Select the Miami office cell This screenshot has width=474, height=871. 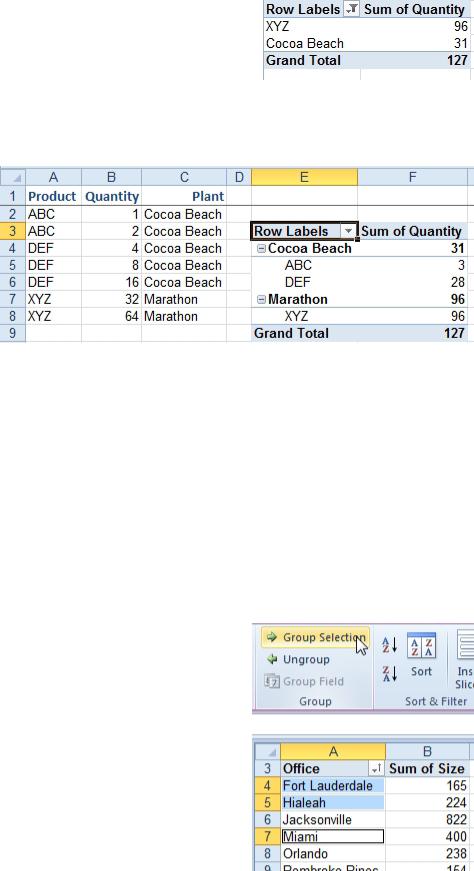click(x=332, y=837)
